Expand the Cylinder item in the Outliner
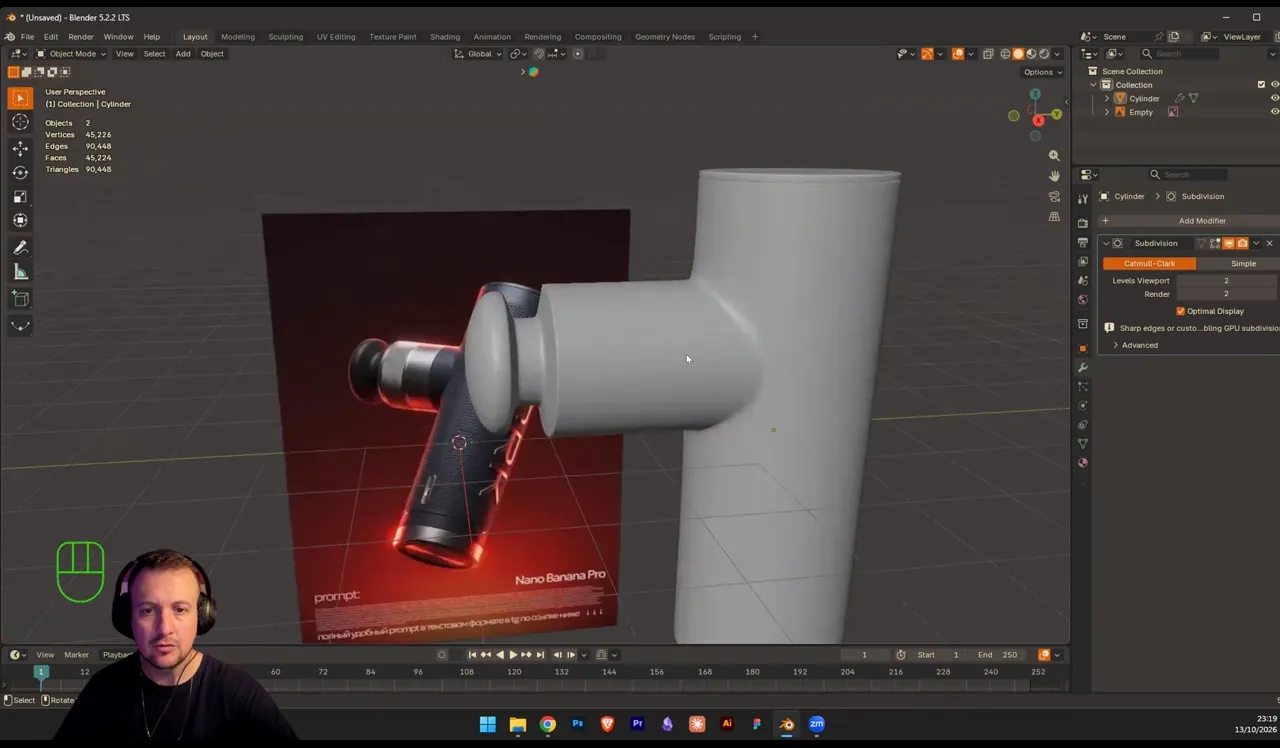Image resolution: width=1280 pixels, height=748 pixels. (1106, 98)
